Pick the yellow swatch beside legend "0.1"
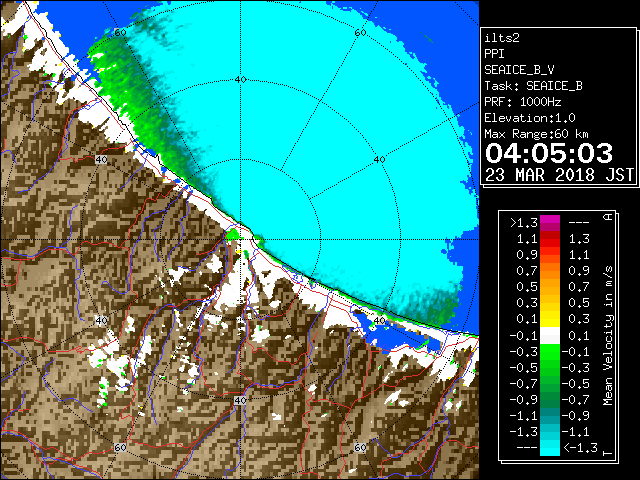Screen dimensions: 640x480 click(550, 319)
